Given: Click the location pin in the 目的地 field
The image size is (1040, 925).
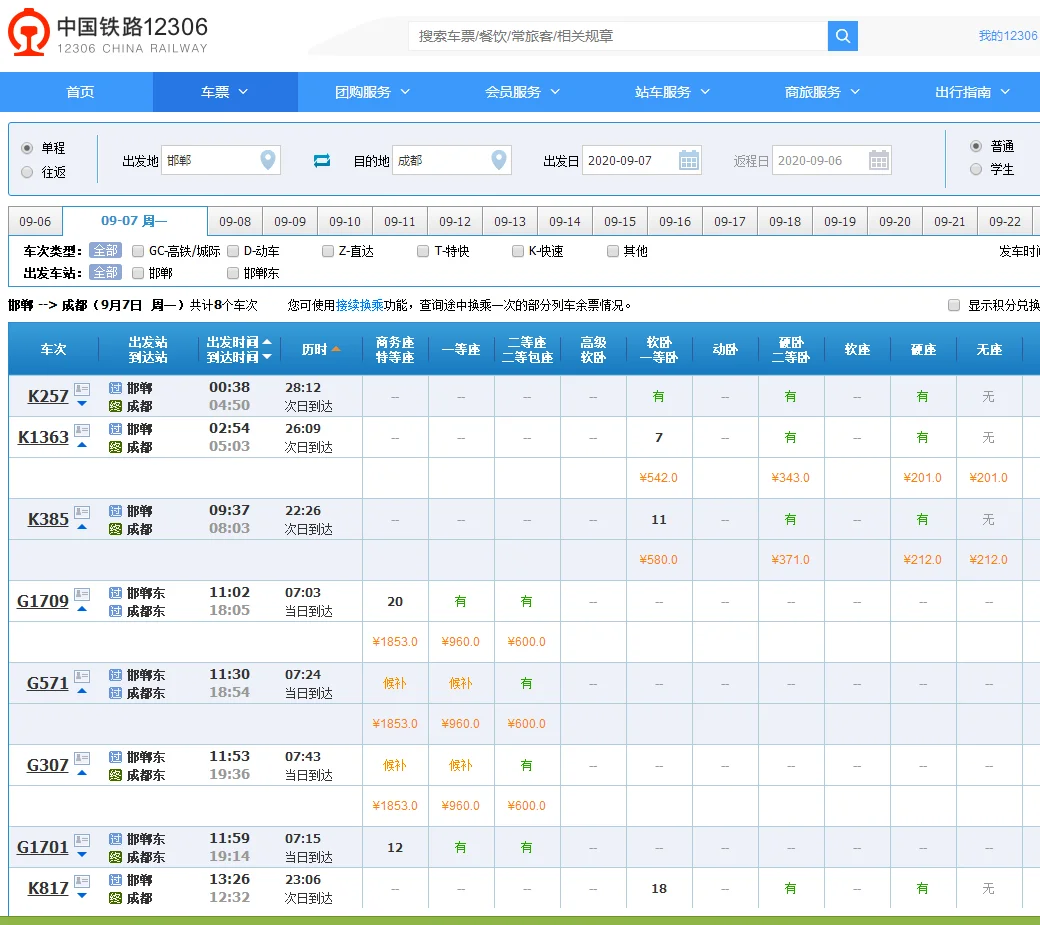Looking at the screenshot, I should pyautogui.click(x=498, y=159).
